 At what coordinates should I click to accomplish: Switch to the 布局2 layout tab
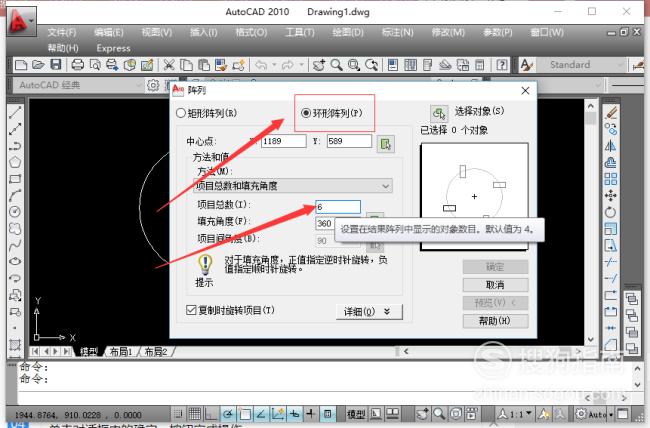click(156, 352)
